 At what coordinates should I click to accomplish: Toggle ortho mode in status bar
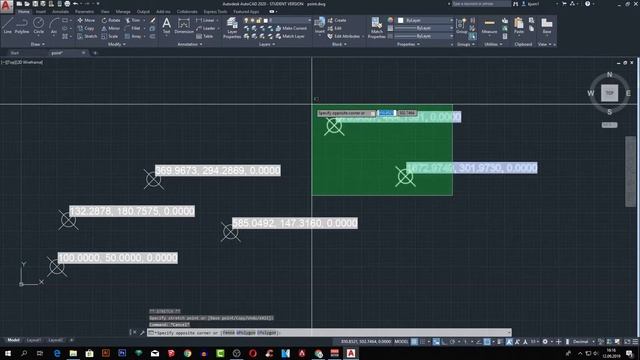444,342
